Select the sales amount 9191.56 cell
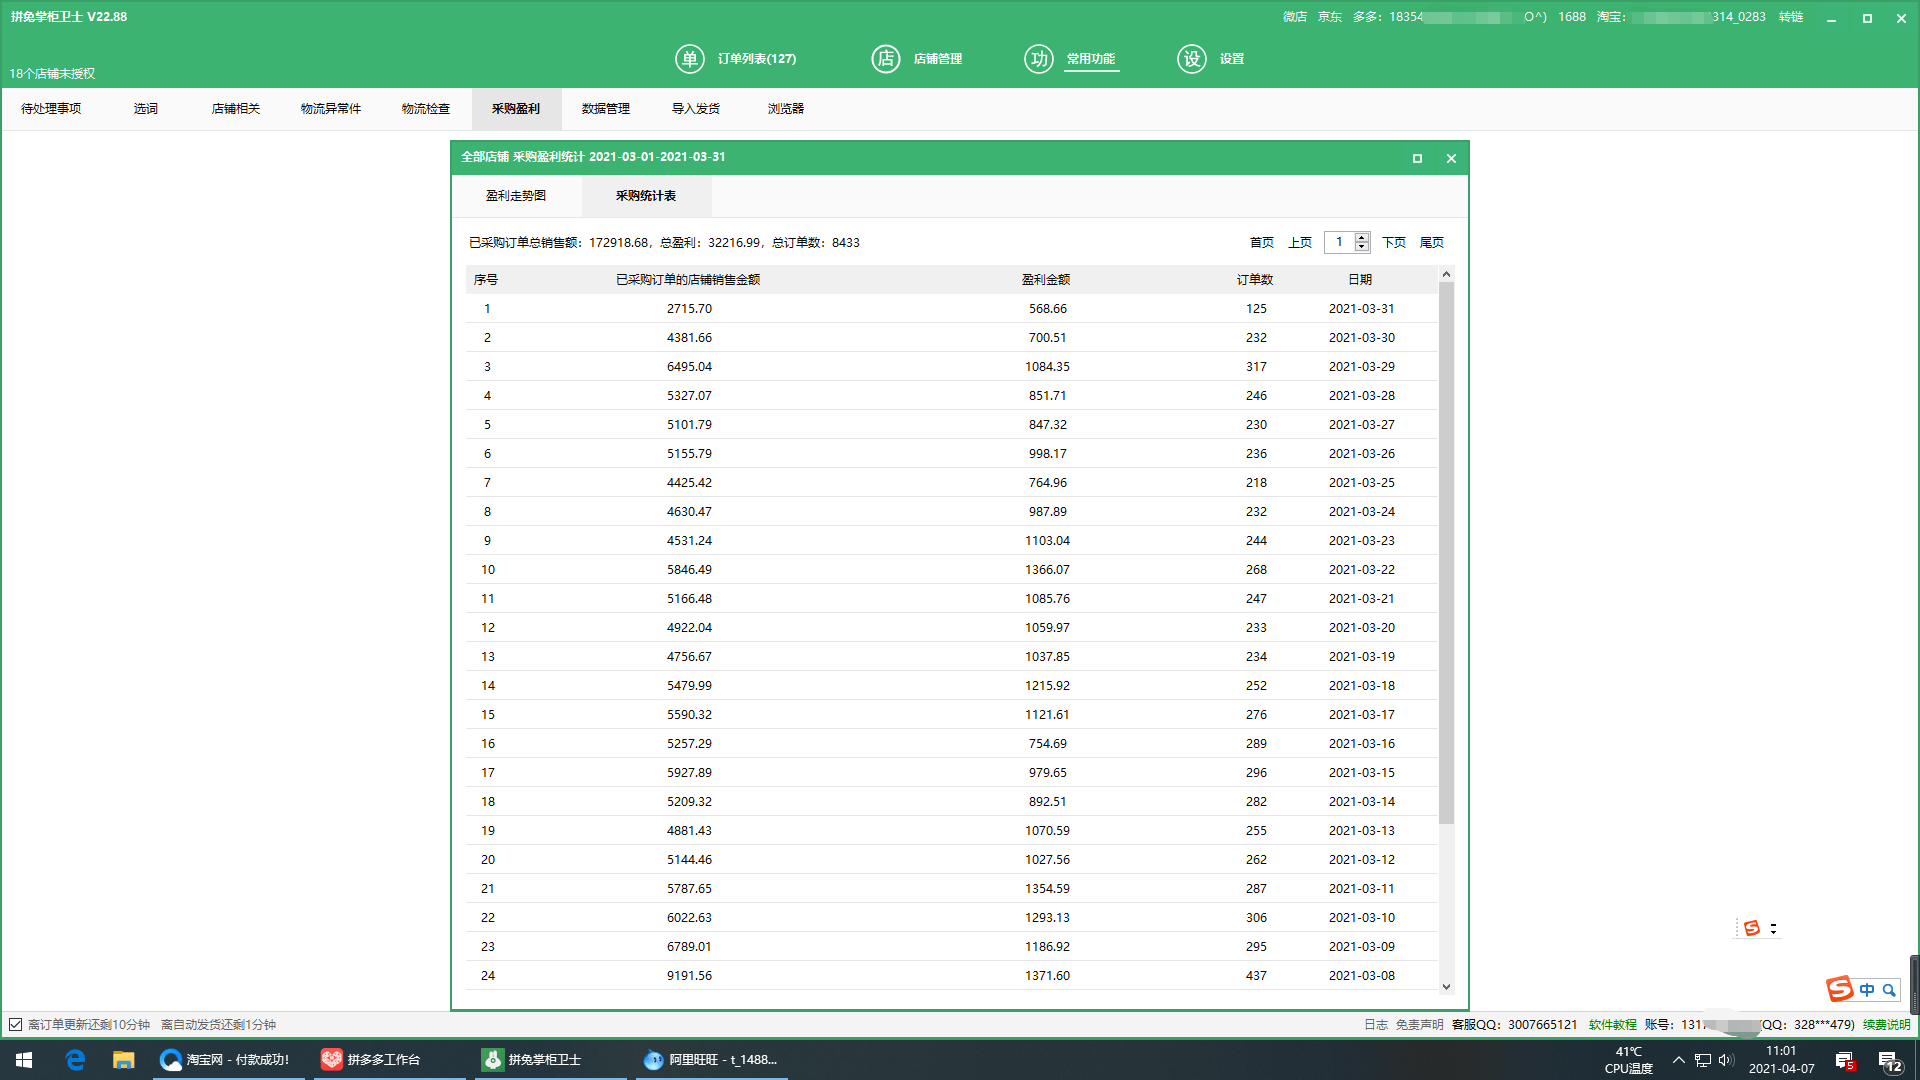This screenshot has height=1080, width=1920. coord(690,976)
